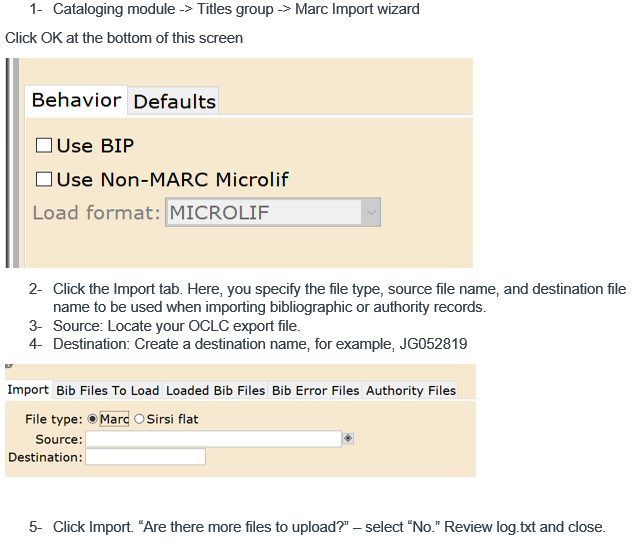The width and height of the screenshot is (644, 545).
Task: Open Bib Files To Load tab
Action: pyautogui.click(x=108, y=390)
